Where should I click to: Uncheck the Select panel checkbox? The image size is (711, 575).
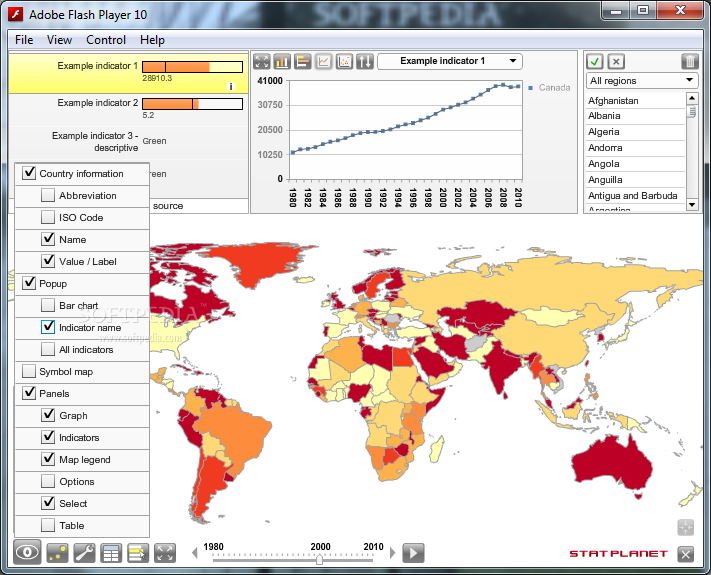pos(48,503)
